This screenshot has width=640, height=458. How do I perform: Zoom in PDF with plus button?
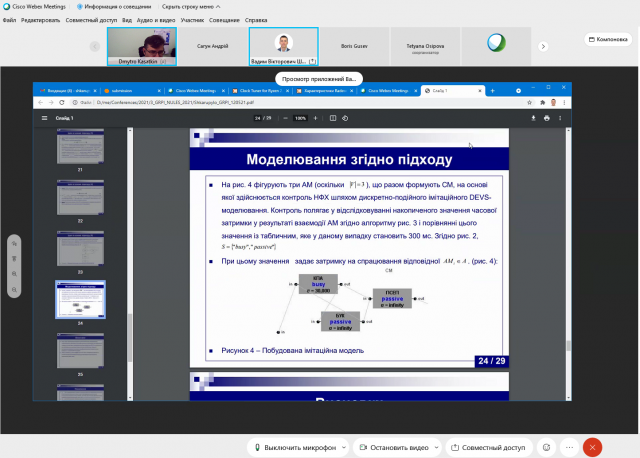click(315, 118)
